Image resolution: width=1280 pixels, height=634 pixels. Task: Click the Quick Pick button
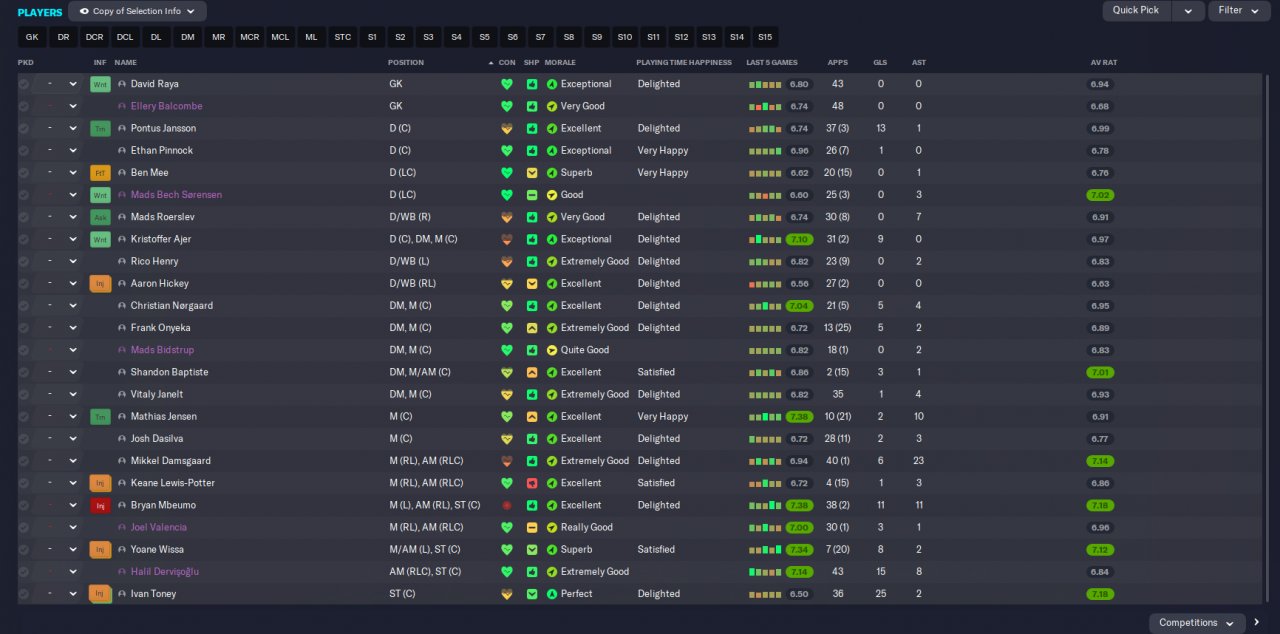[x=1136, y=11]
